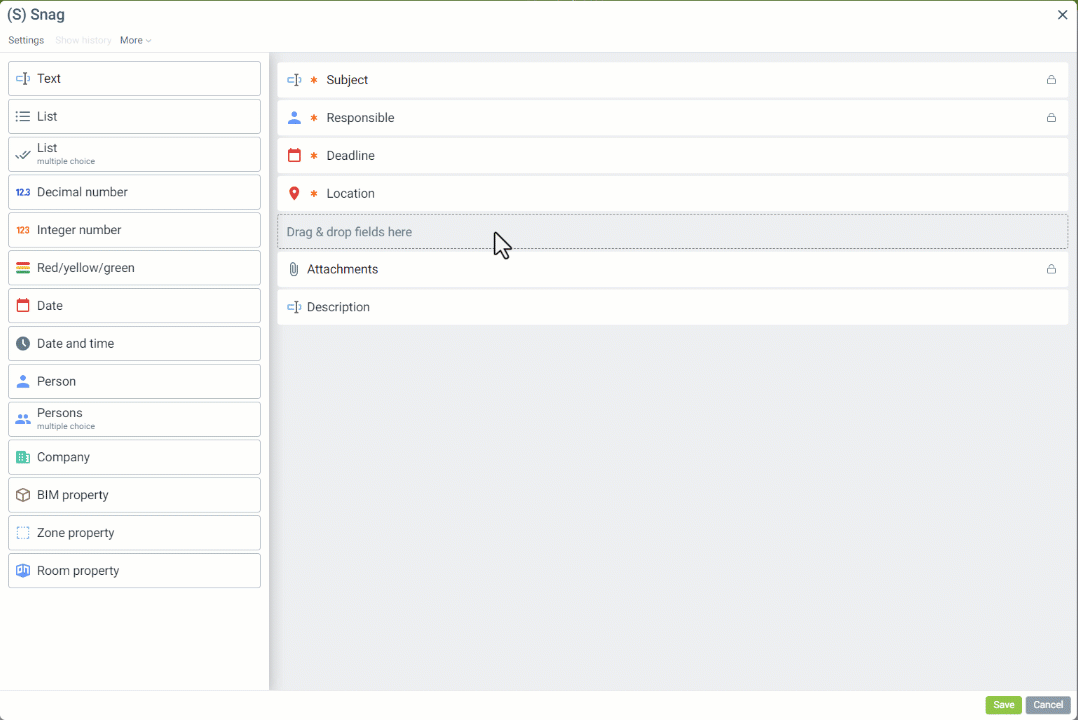The height and width of the screenshot is (720, 1078).
Task: Click the Drag & drop fields area
Action: click(672, 232)
